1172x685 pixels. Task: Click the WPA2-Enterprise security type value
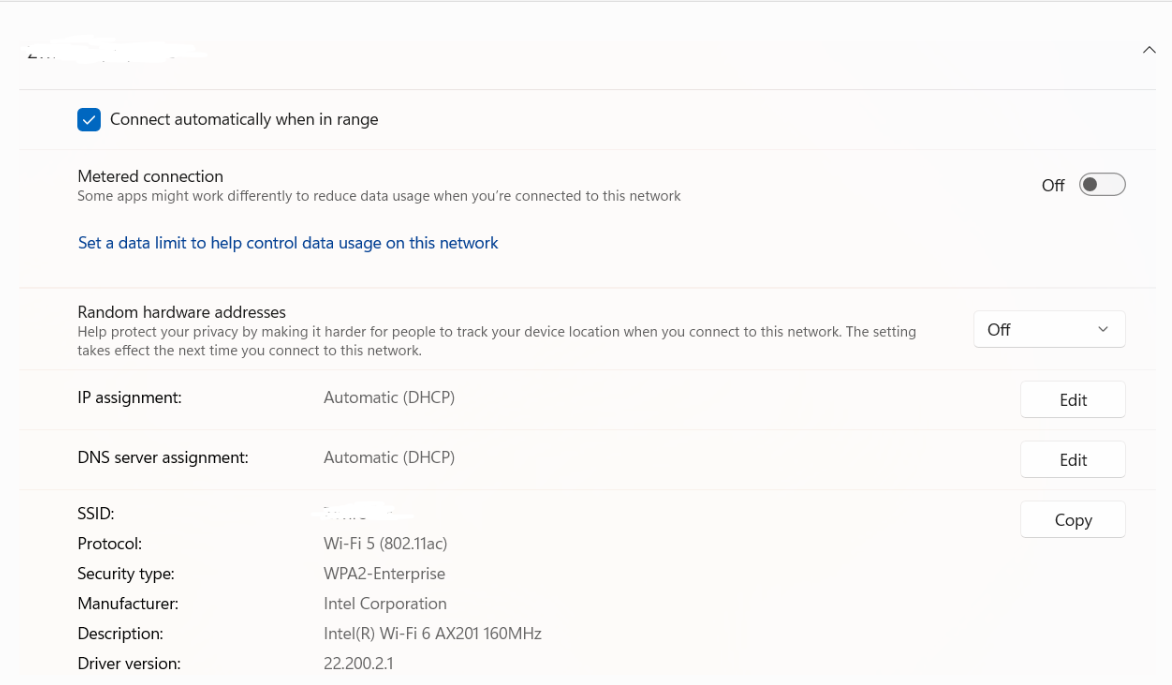click(384, 573)
